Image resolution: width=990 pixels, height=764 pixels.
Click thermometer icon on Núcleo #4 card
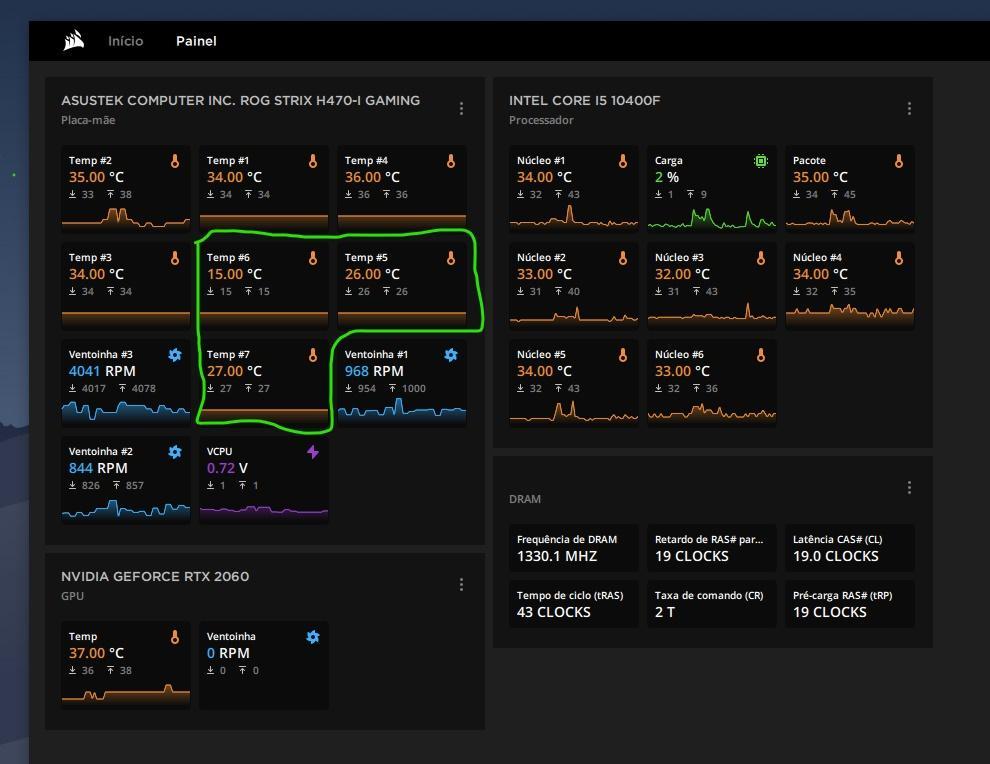point(898,258)
